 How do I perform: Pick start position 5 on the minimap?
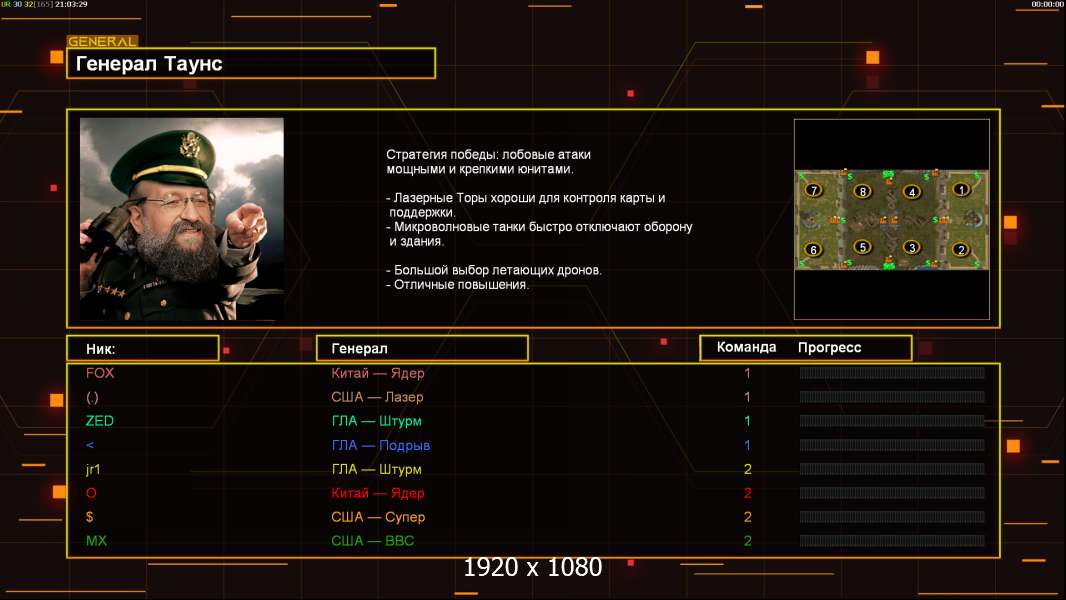pos(862,247)
